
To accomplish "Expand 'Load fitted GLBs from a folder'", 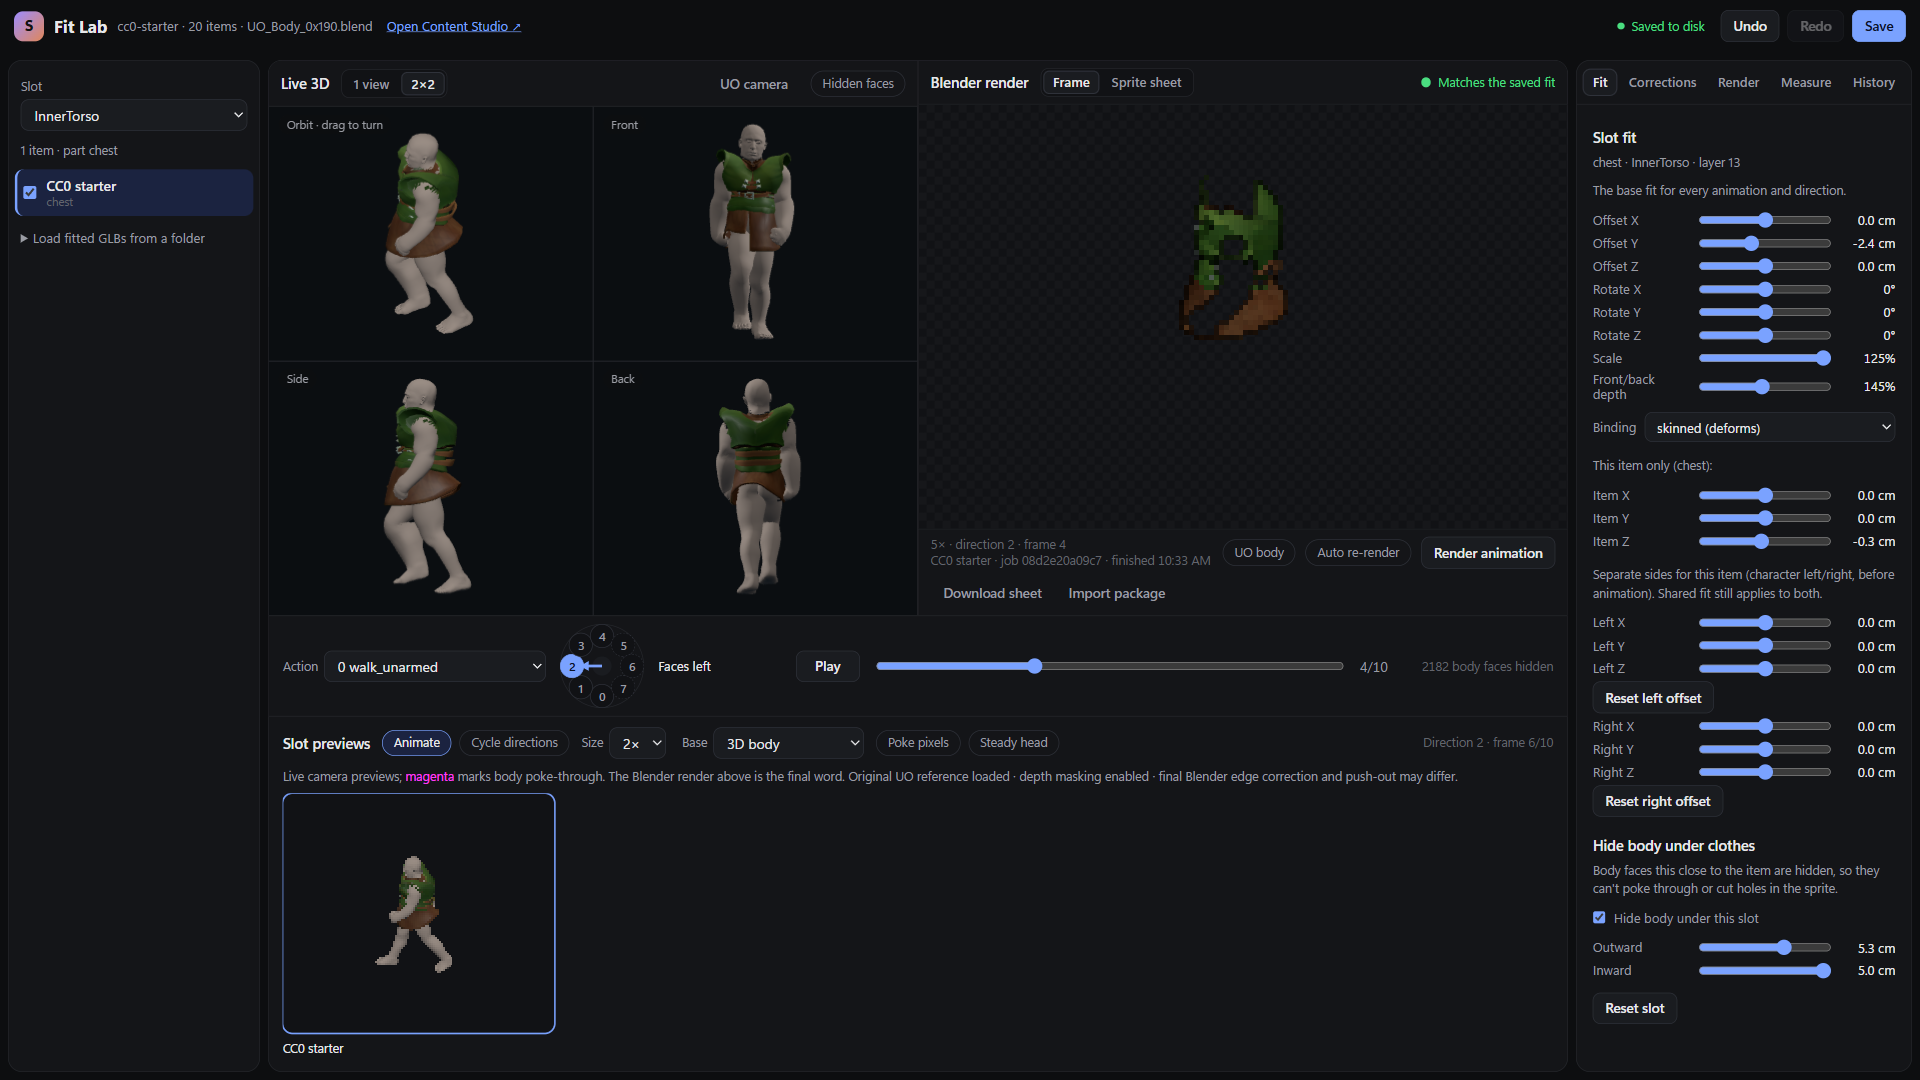I will [x=113, y=239].
